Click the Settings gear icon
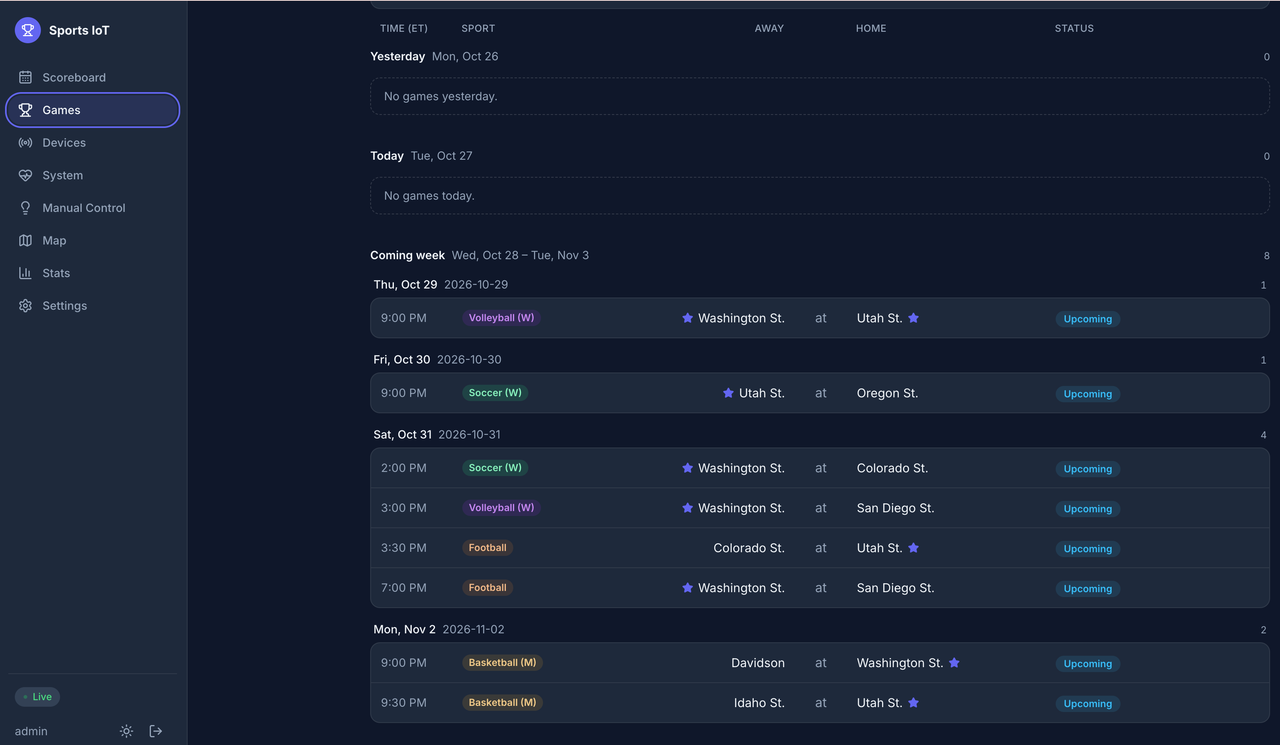Image resolution: width=1280 pixels, height=745 pixels. coord(26,306)
